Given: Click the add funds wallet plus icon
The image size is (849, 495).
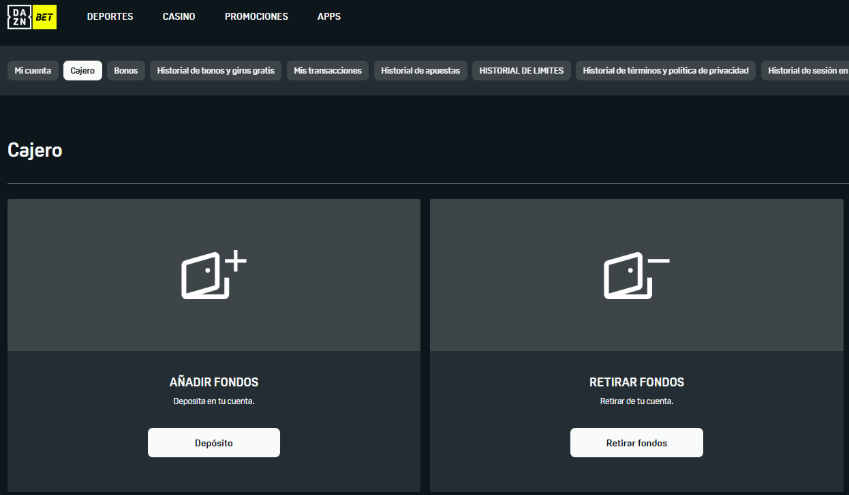Looking at the screenshot, I should 214,275.
